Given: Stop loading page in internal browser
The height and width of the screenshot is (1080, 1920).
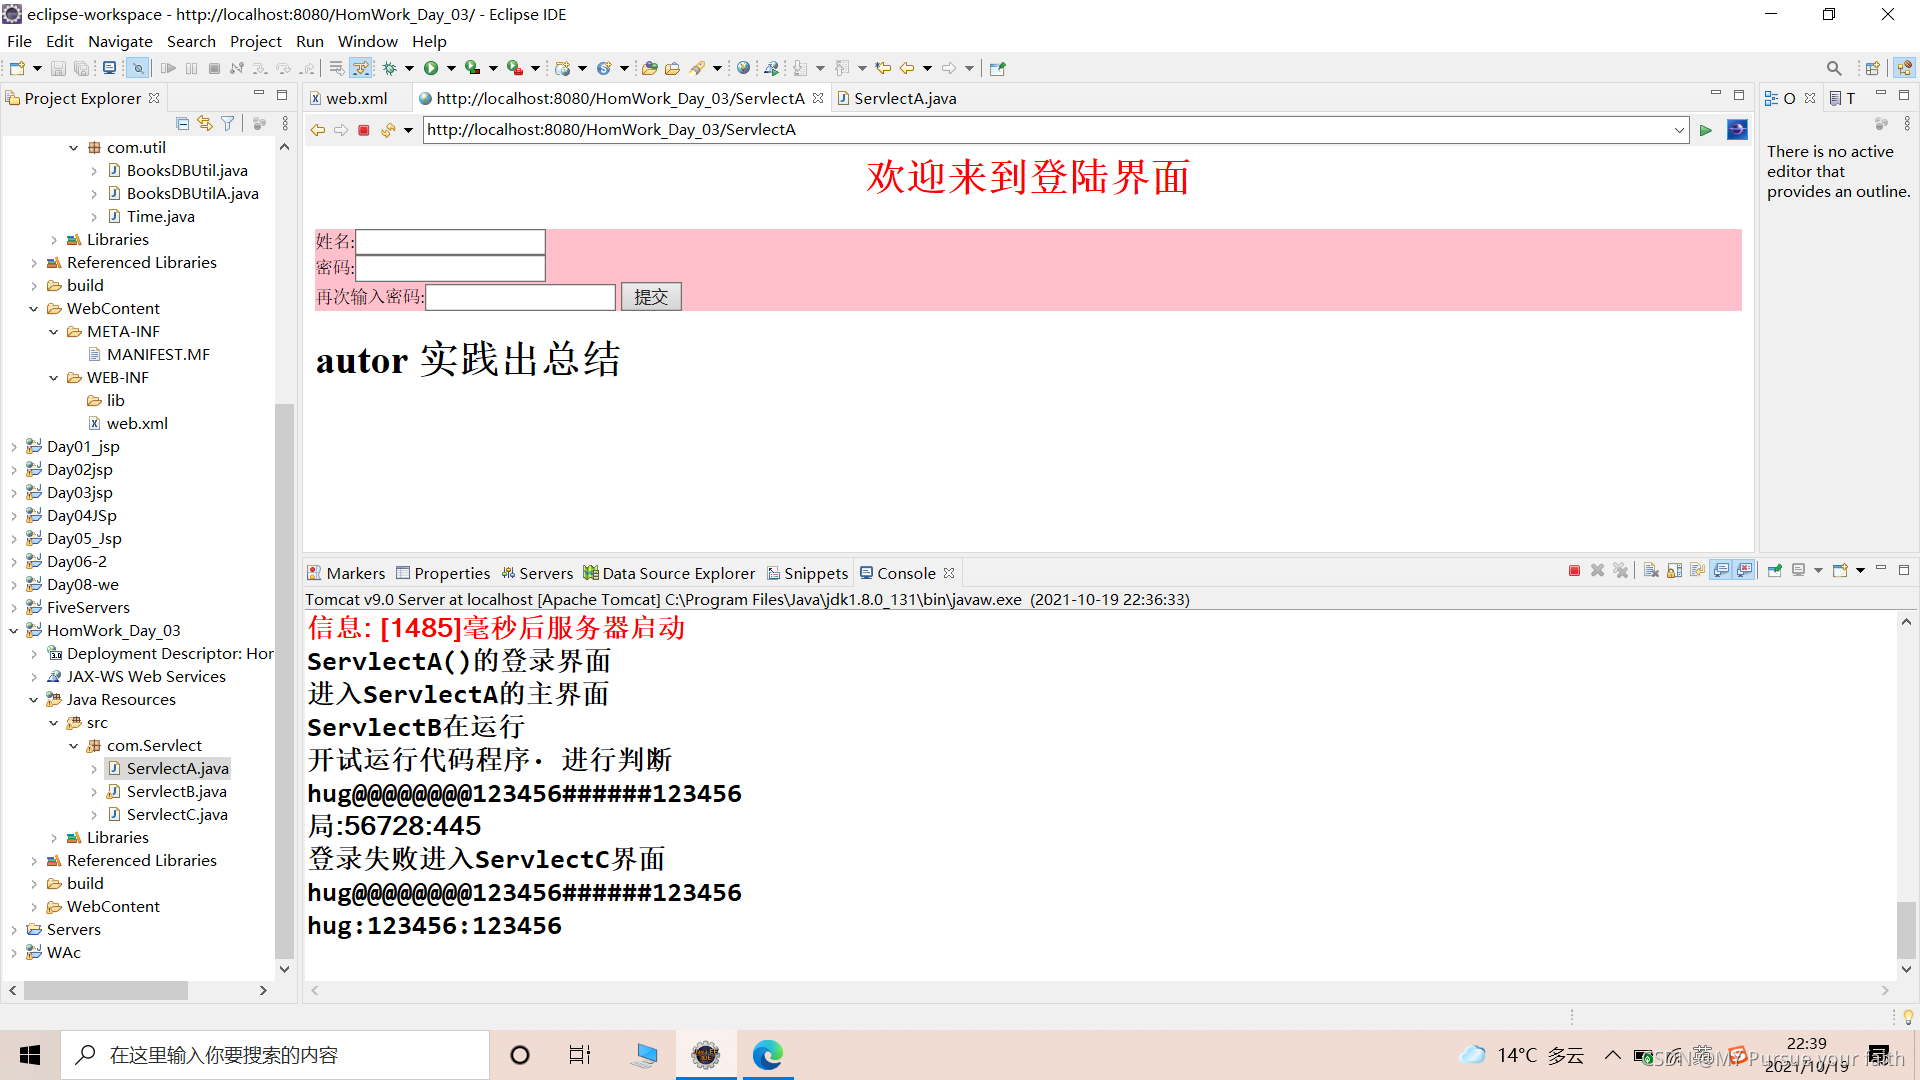Looking at the screenshot, I should point(364,130).
